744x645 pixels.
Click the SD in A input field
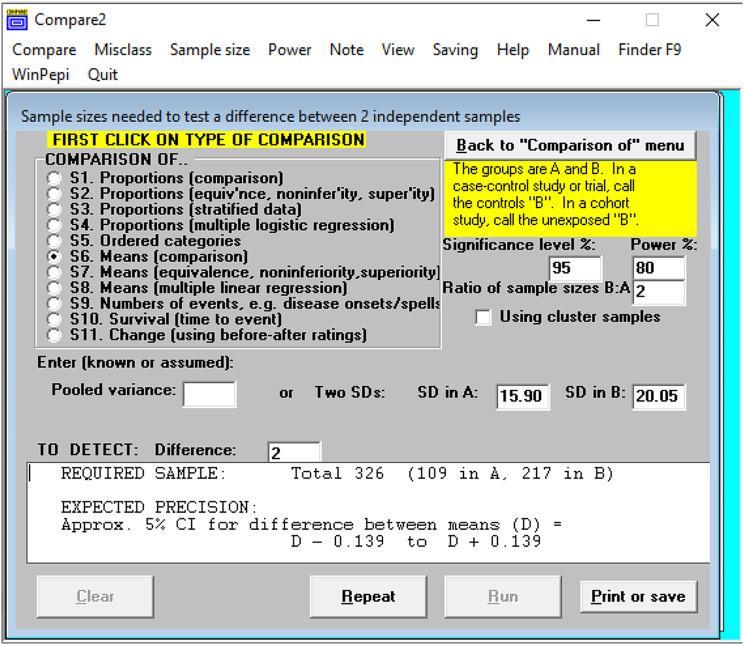[522, 396]
